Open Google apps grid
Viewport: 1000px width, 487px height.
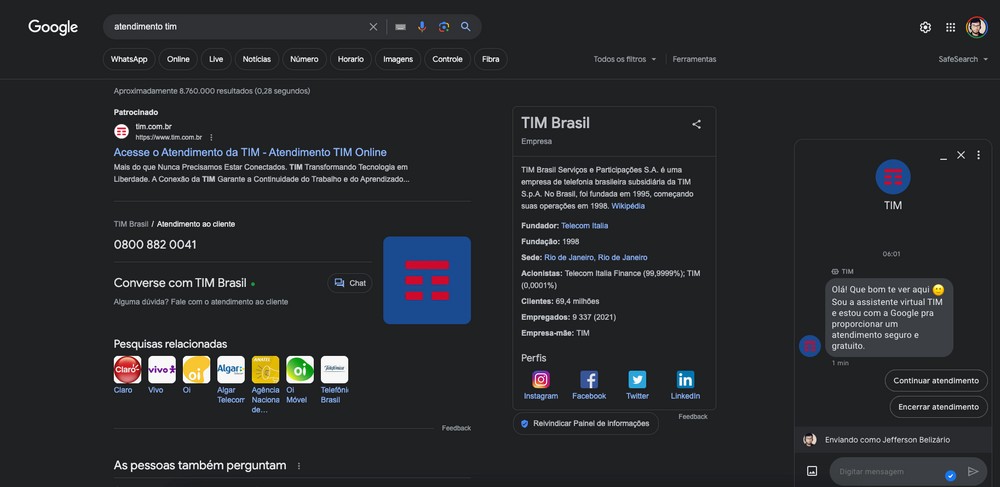tap(950, 27)
